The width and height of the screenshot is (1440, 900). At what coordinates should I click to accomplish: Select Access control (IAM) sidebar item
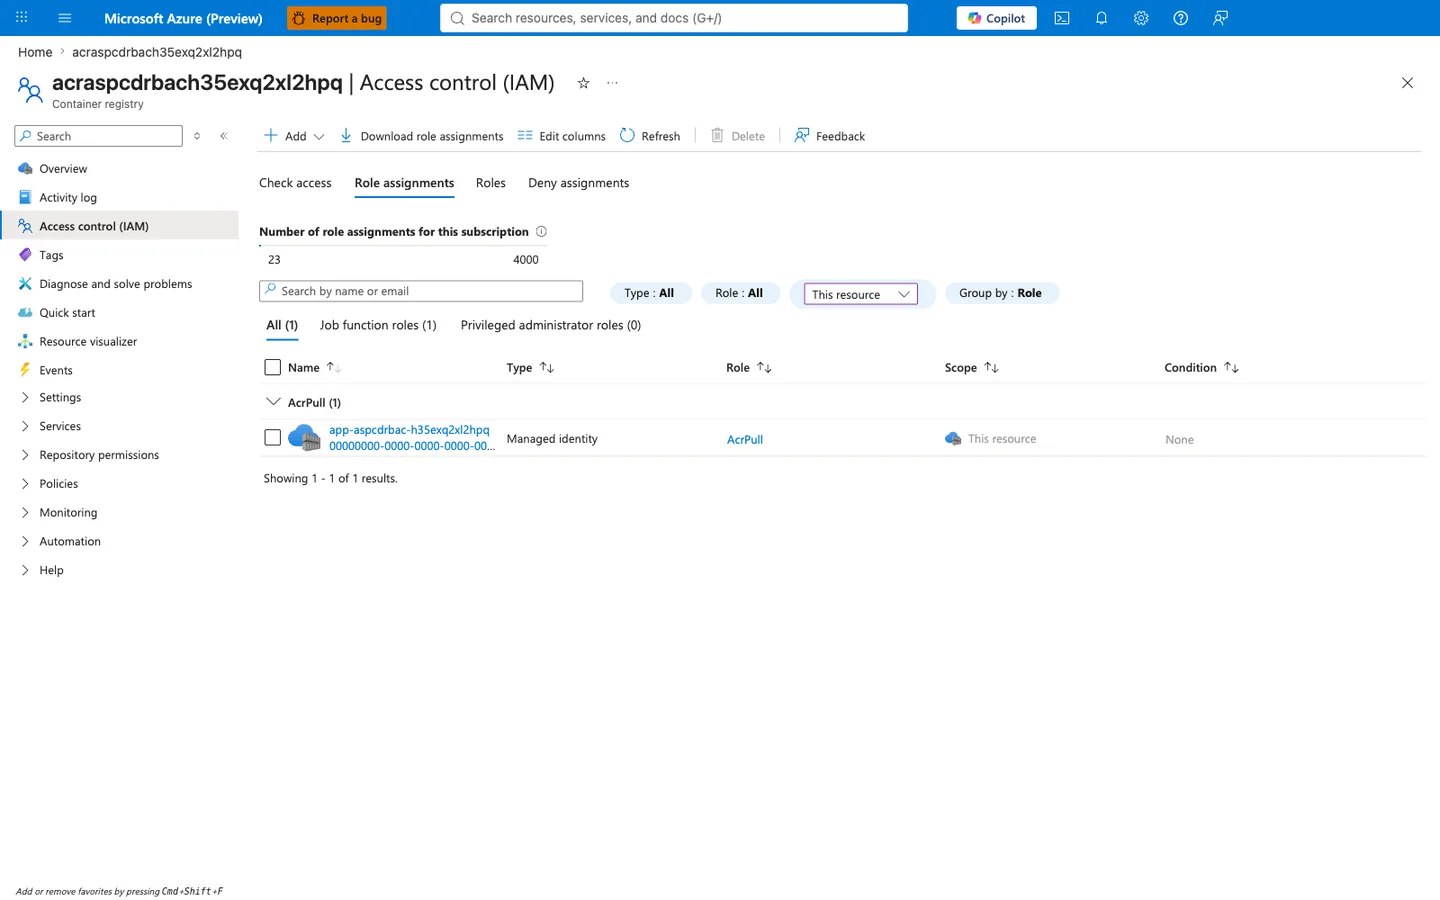tap(120, 226)
